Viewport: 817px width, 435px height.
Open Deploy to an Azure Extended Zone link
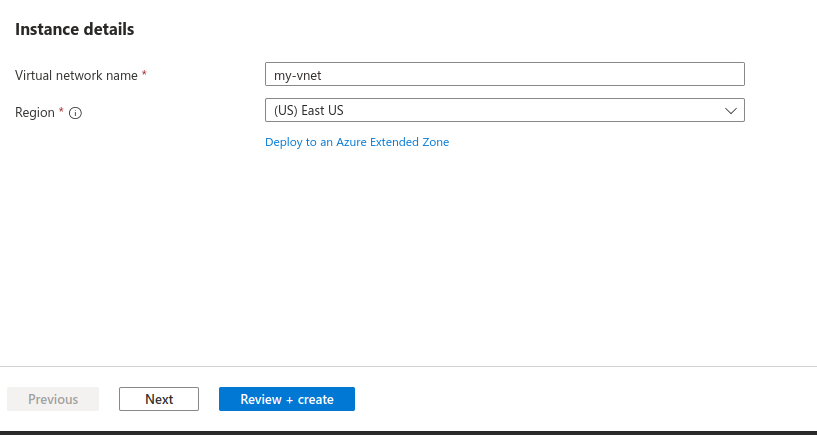tap(357, 142)
